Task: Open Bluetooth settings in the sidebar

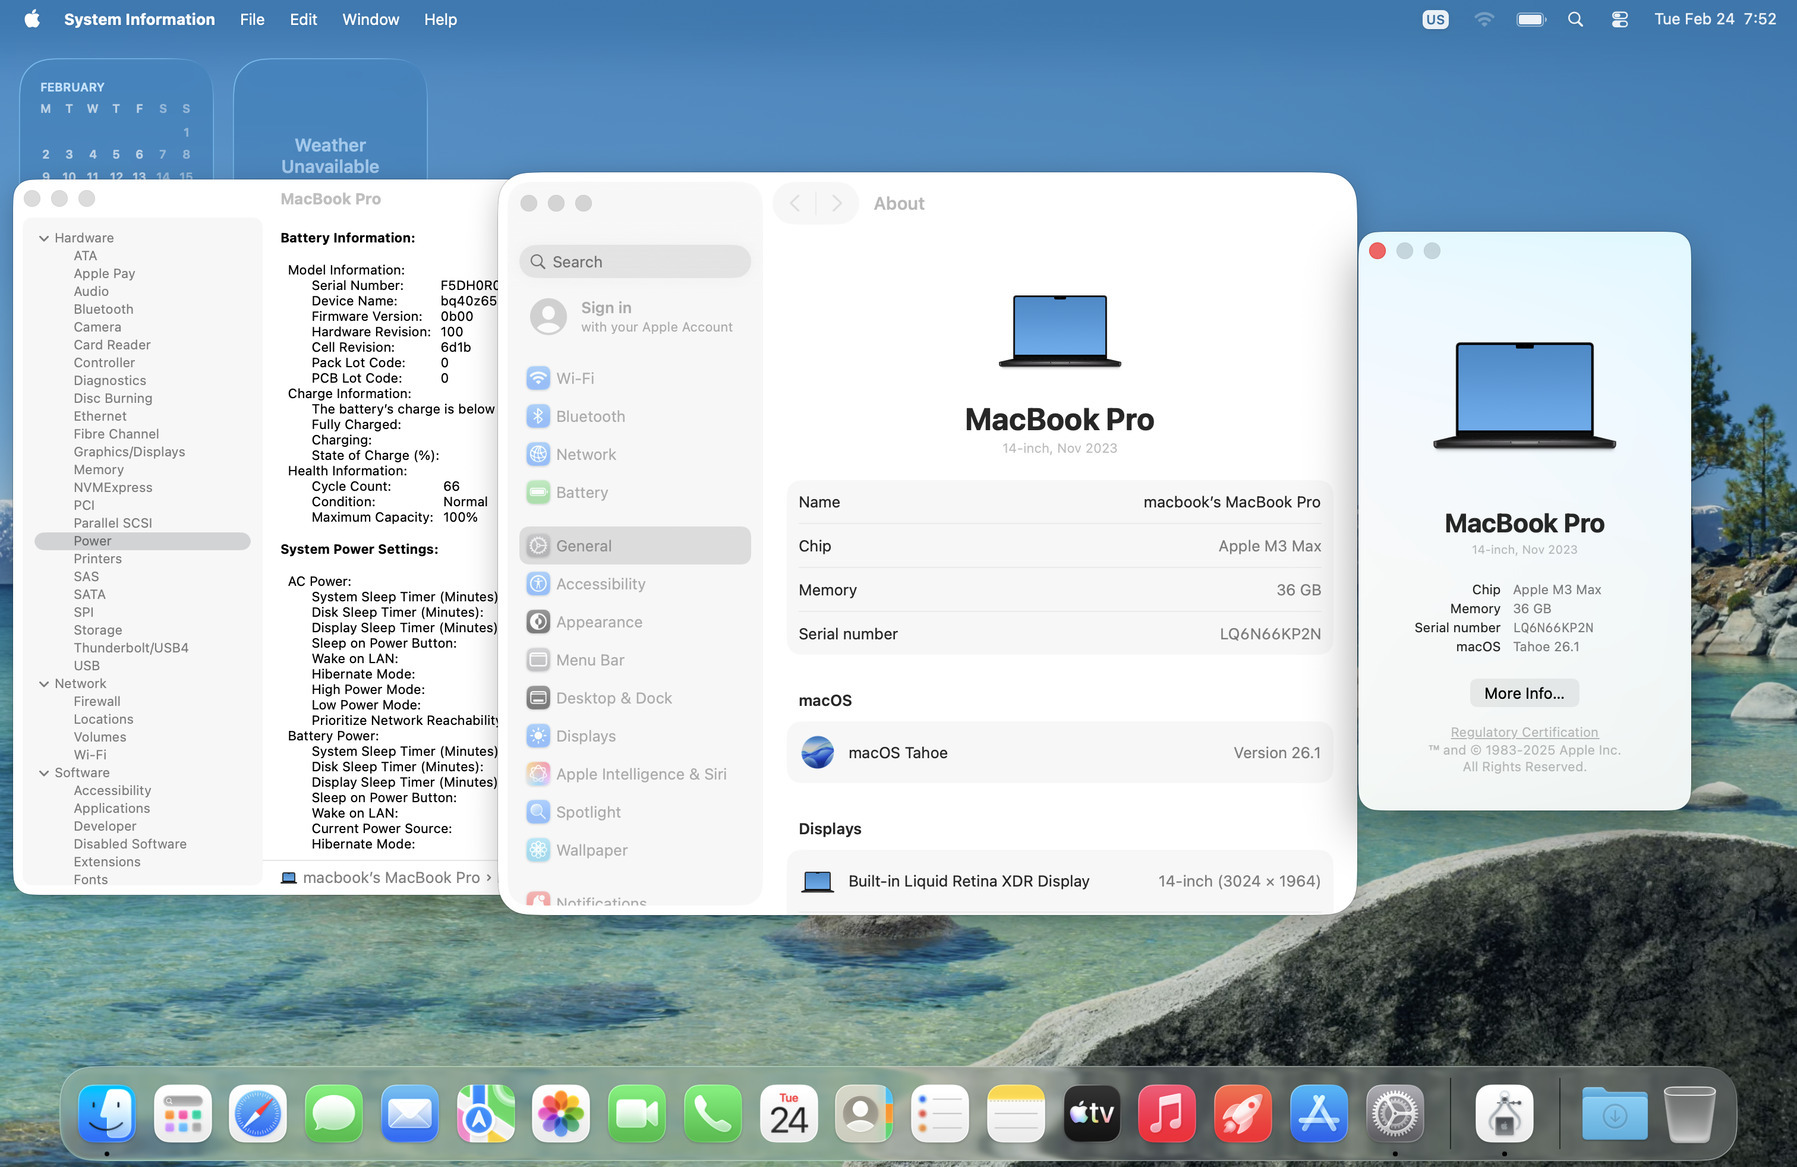Action: click(x=590, y=416)
